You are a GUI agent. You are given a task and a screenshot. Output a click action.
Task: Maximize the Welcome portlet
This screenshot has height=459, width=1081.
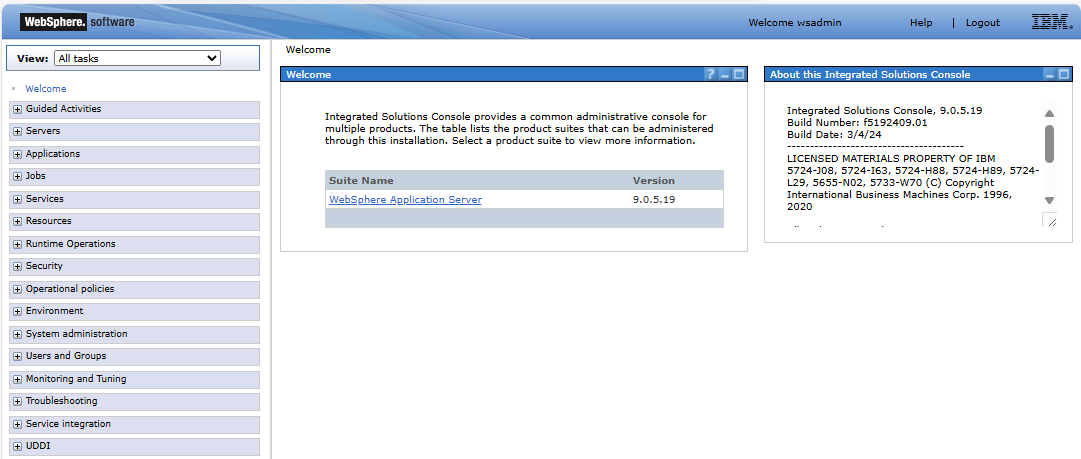[738, 74]
